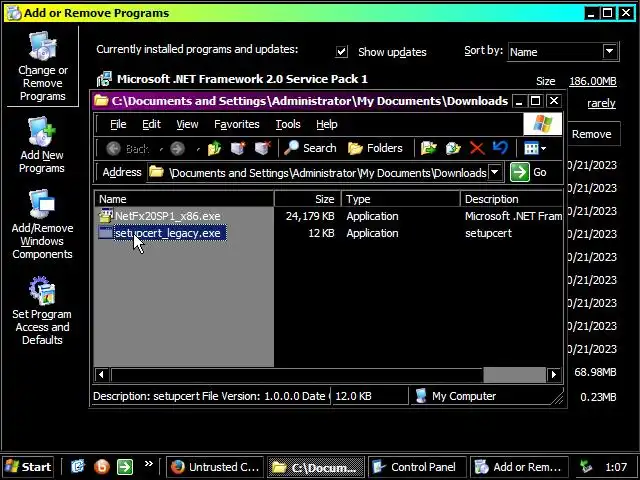This screenshot has width=640, height=480.
Task: Select Microsoft .NET Framework 2.0 Service Pack 1 entry
Action: click(x=242, y=79)
